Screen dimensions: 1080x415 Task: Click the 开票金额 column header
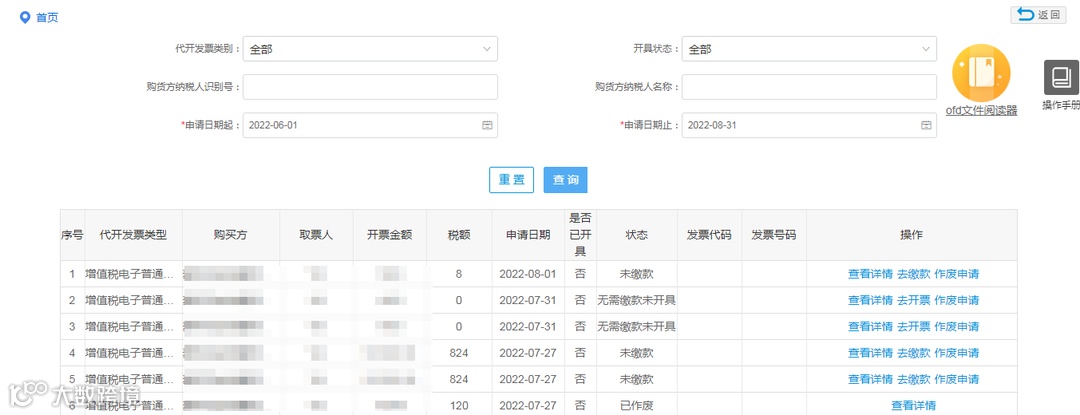point(390,235)
